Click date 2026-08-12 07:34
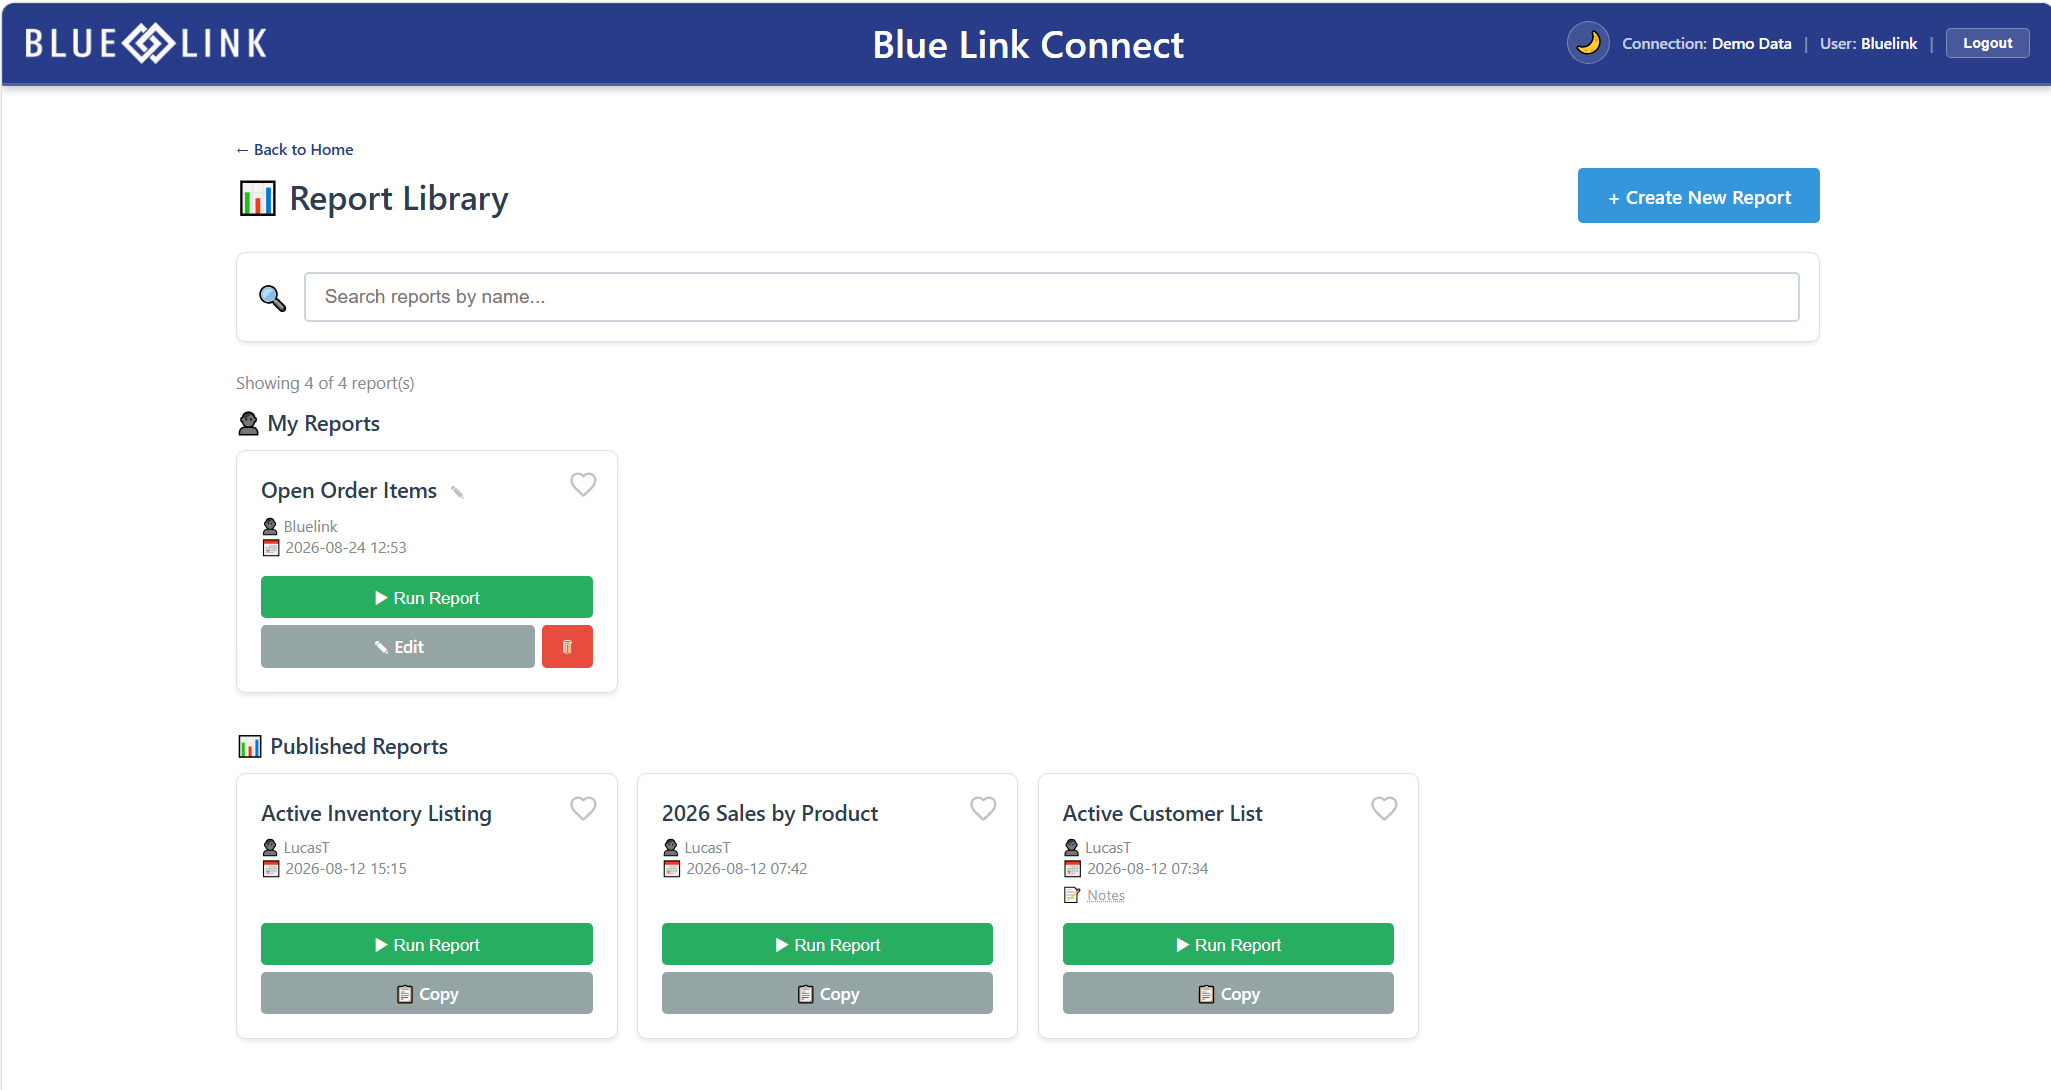2051x1090 pixels. (1148, 868)
